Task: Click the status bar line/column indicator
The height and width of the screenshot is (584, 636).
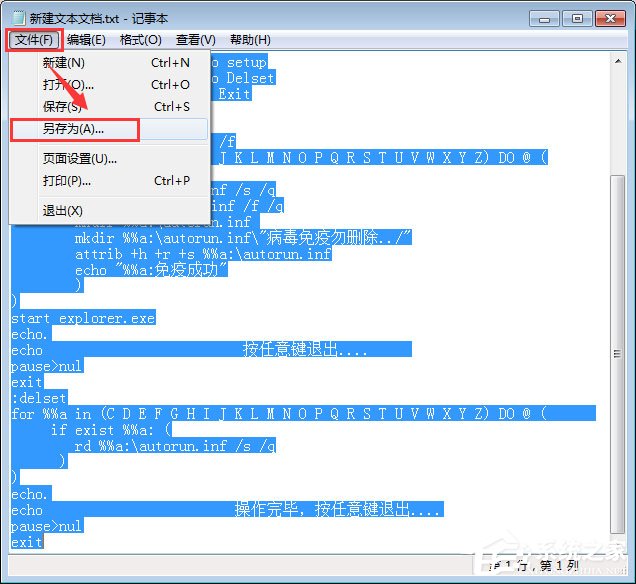Action: point(534,565)
